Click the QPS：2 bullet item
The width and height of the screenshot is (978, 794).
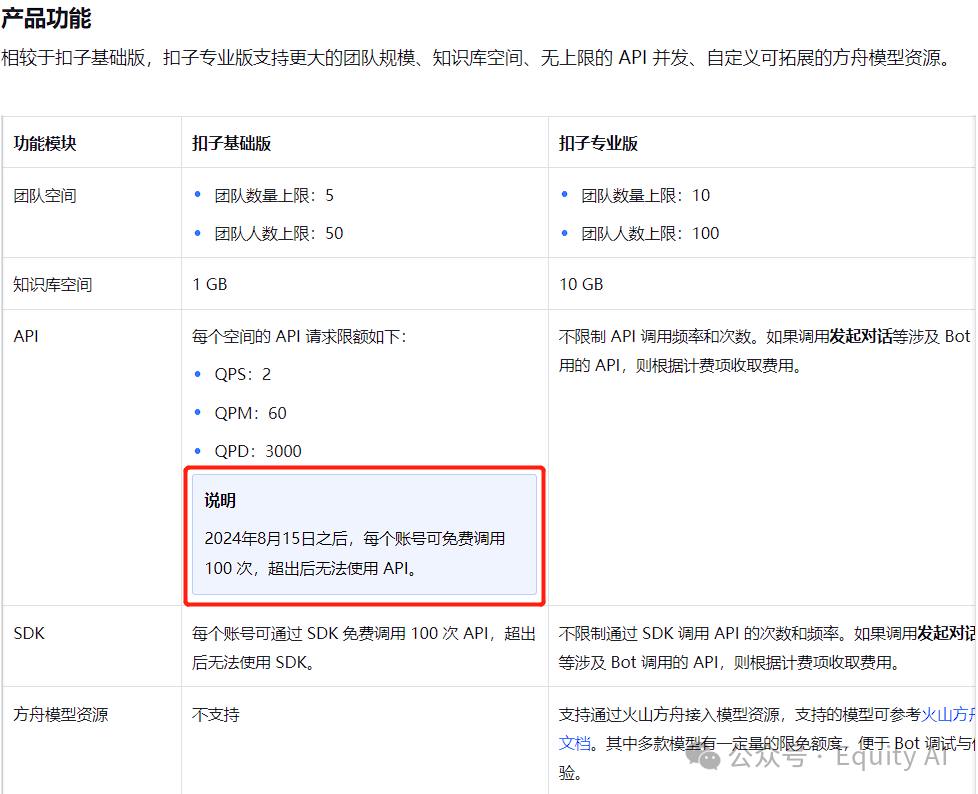coord(243,374)
